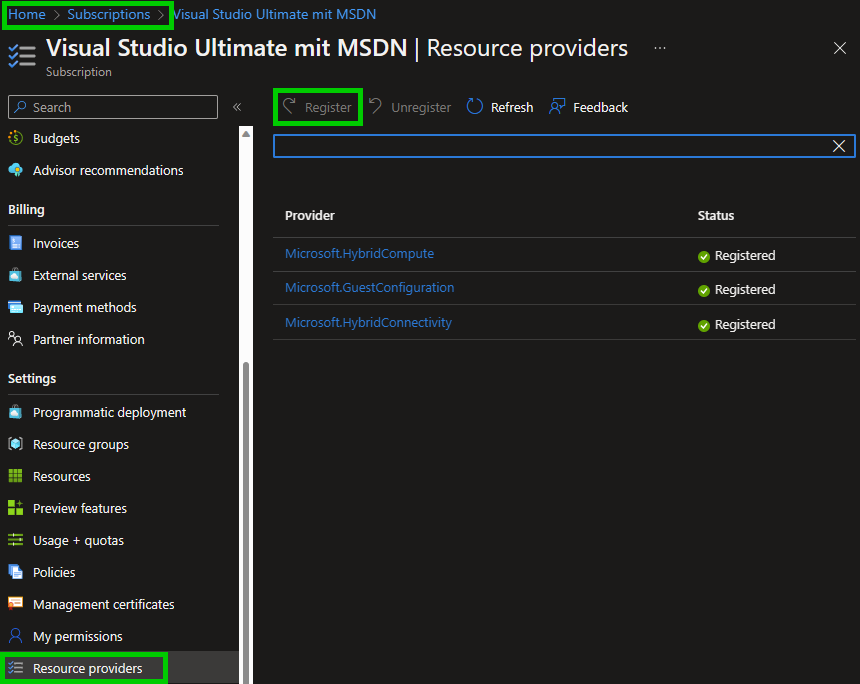Screen dimensions: 860x684
Task: Click the Resources grid icon
Action: click(15, 476)
